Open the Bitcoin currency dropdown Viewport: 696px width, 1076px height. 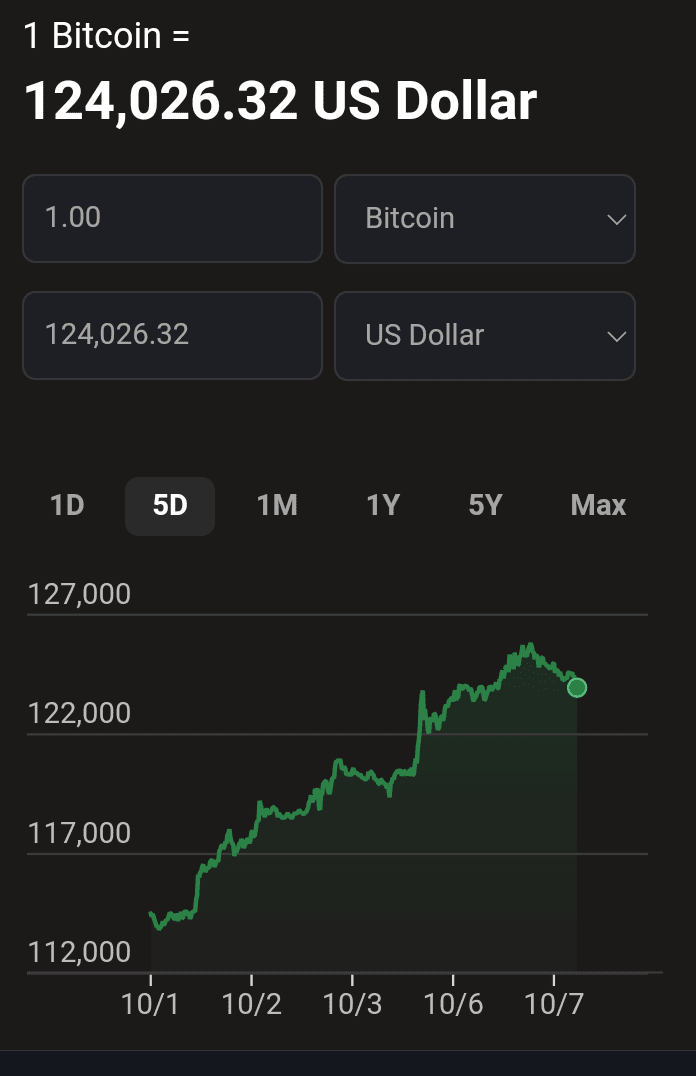[484, 219]
